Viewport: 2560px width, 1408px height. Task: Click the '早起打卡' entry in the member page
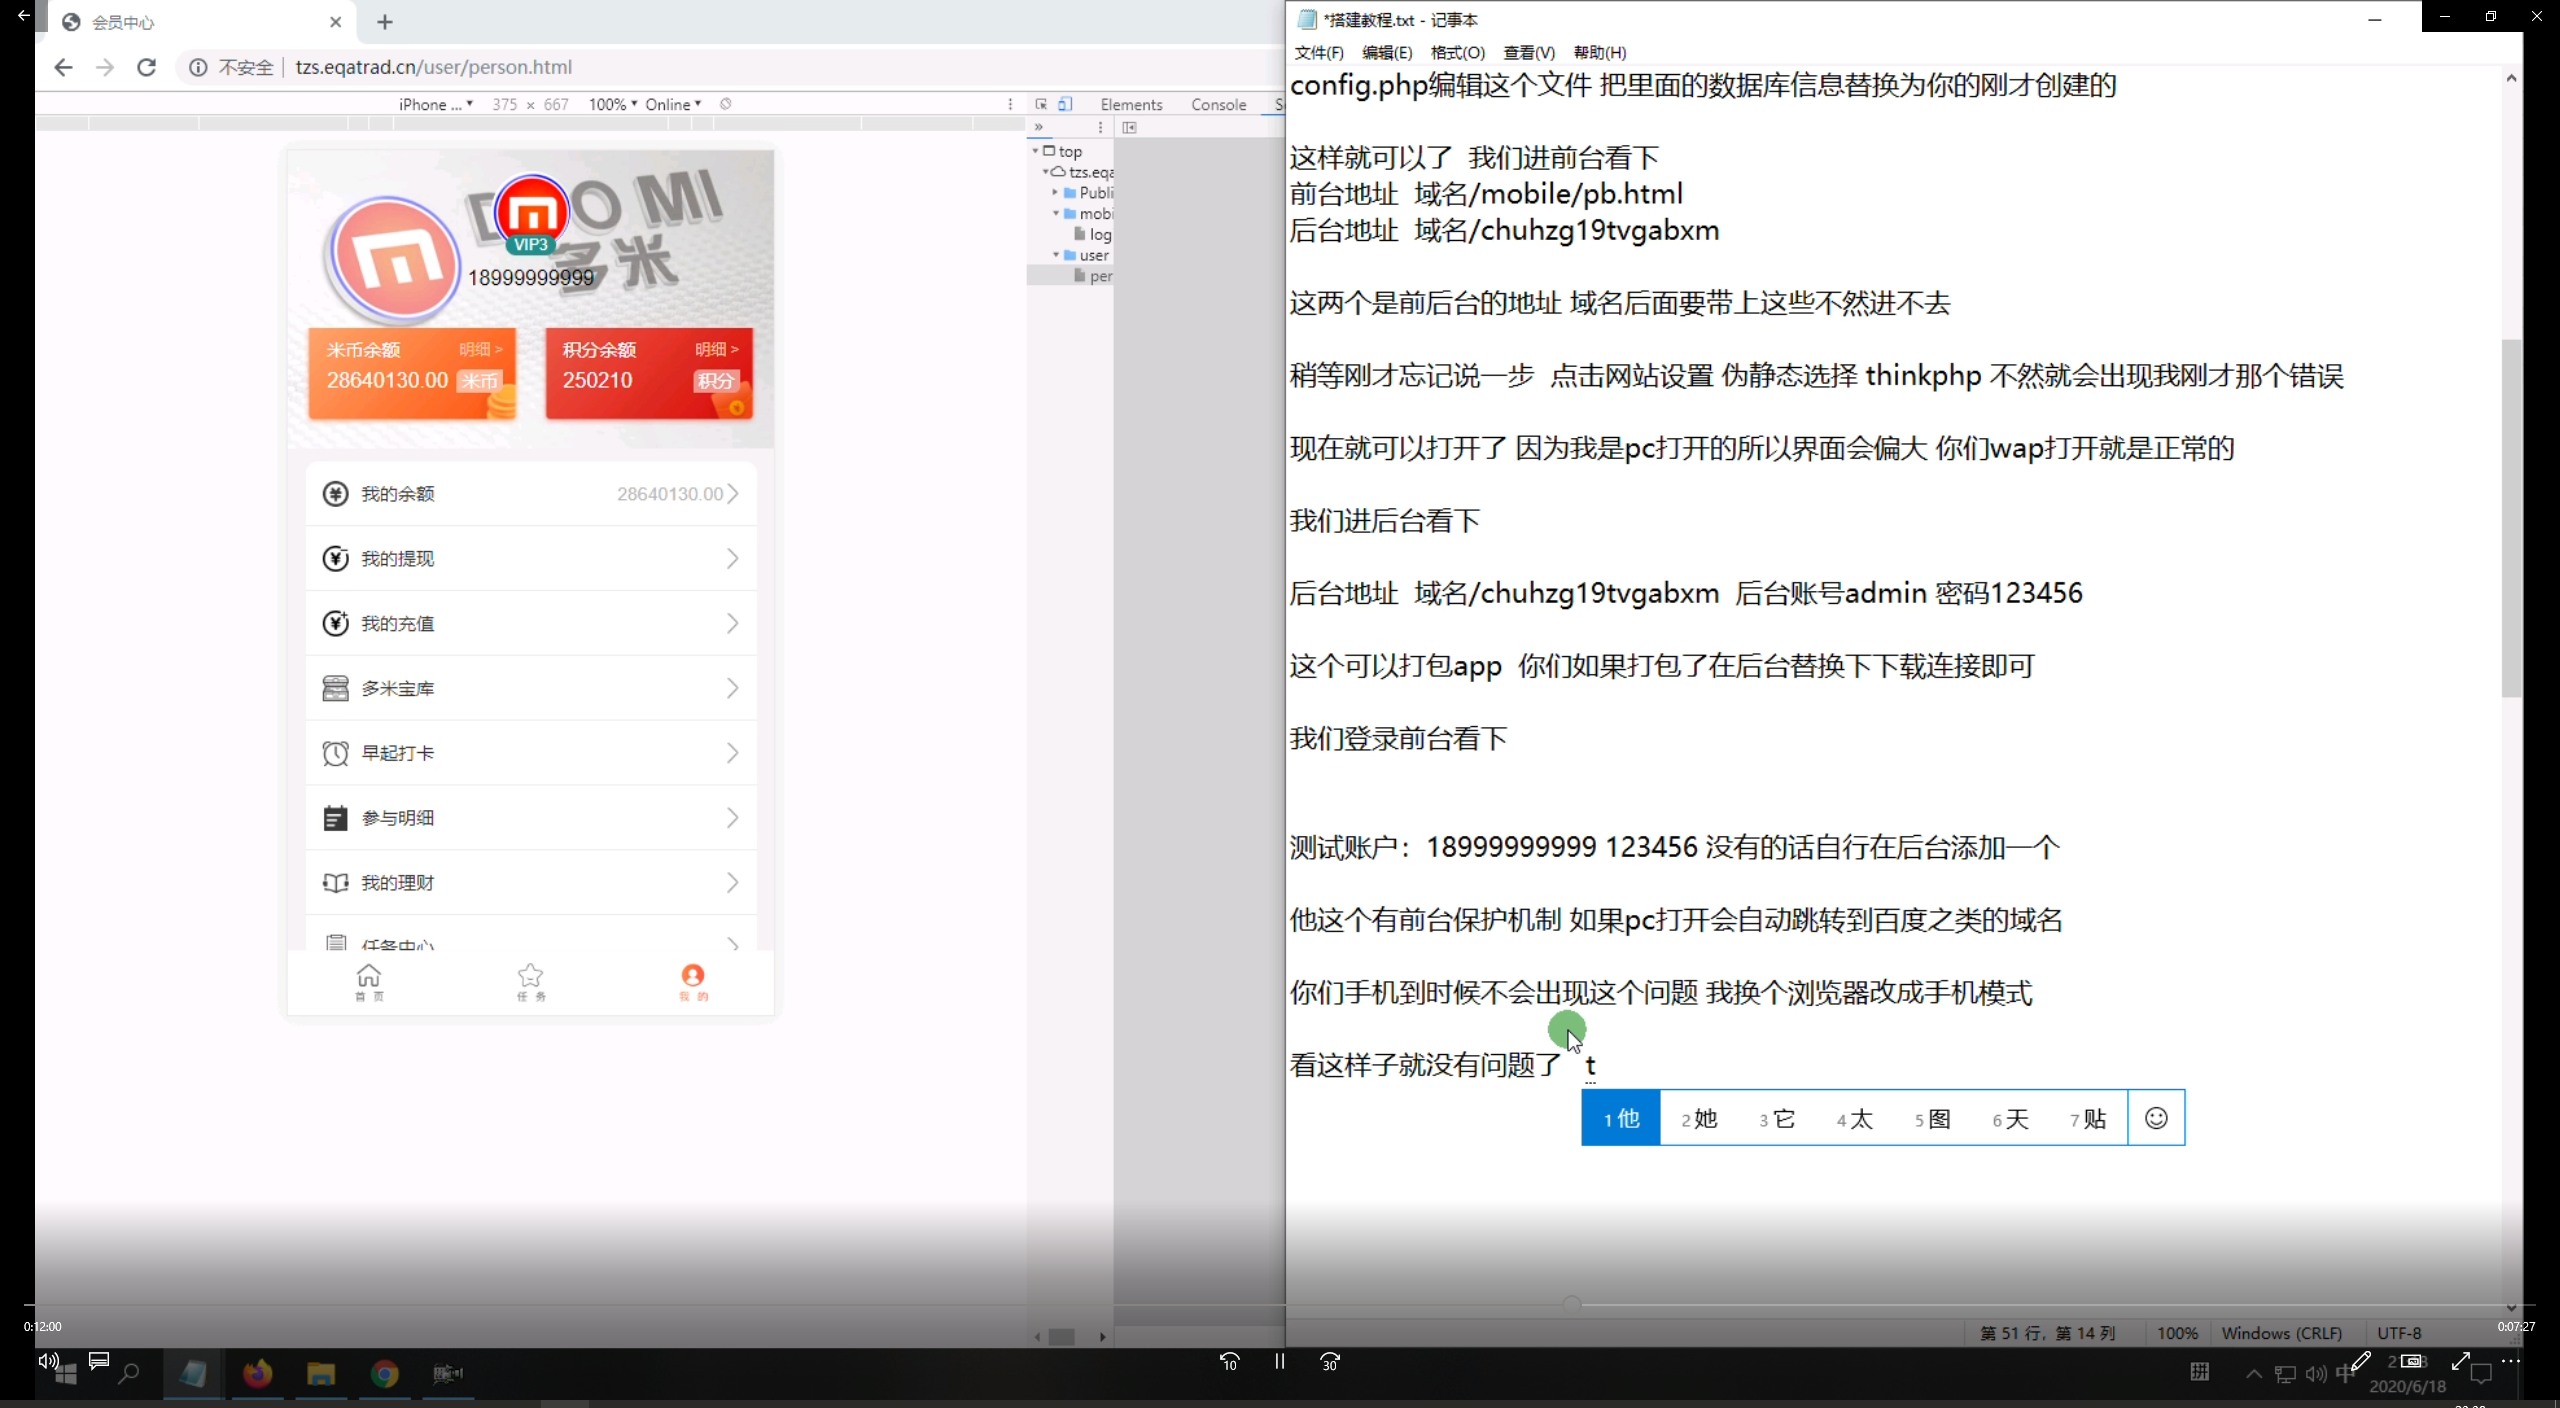[x=530, y=752]
